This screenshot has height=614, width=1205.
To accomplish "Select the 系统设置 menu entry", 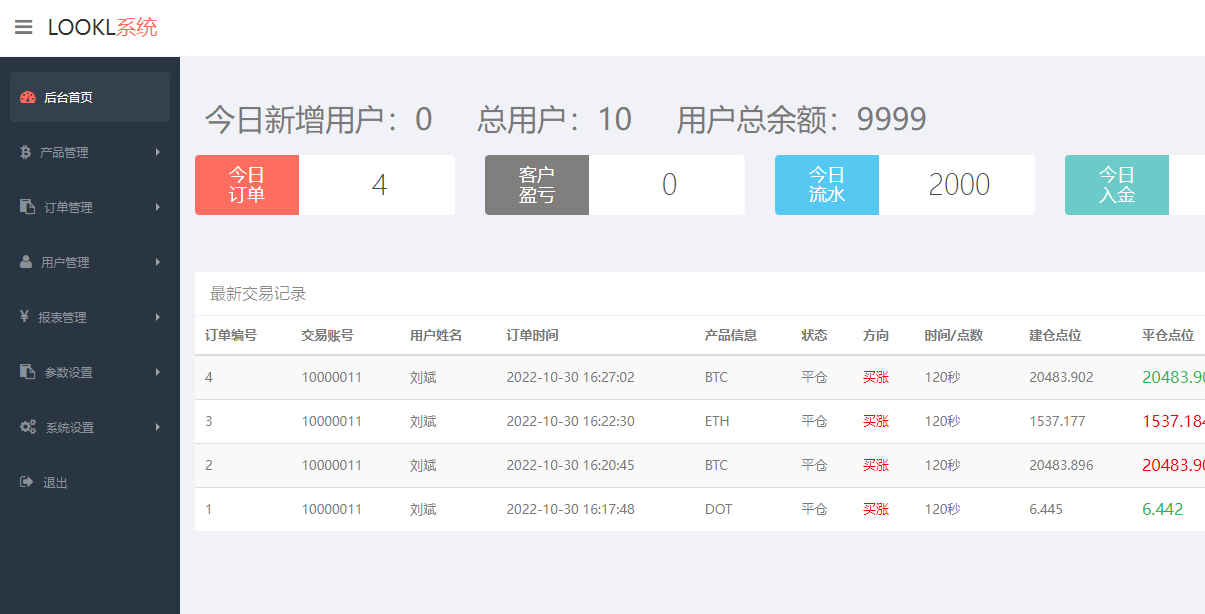I will tap(70, 428).
